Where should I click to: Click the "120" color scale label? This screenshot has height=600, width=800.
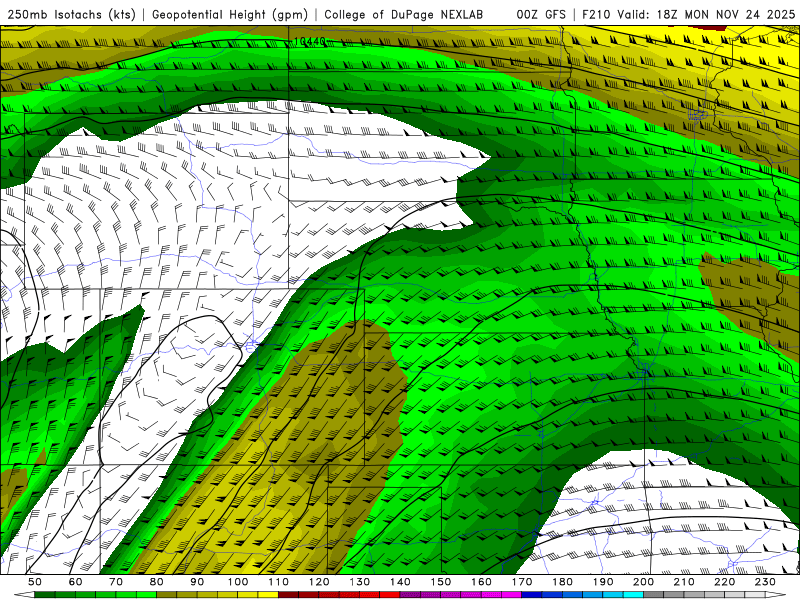[319, 582]
